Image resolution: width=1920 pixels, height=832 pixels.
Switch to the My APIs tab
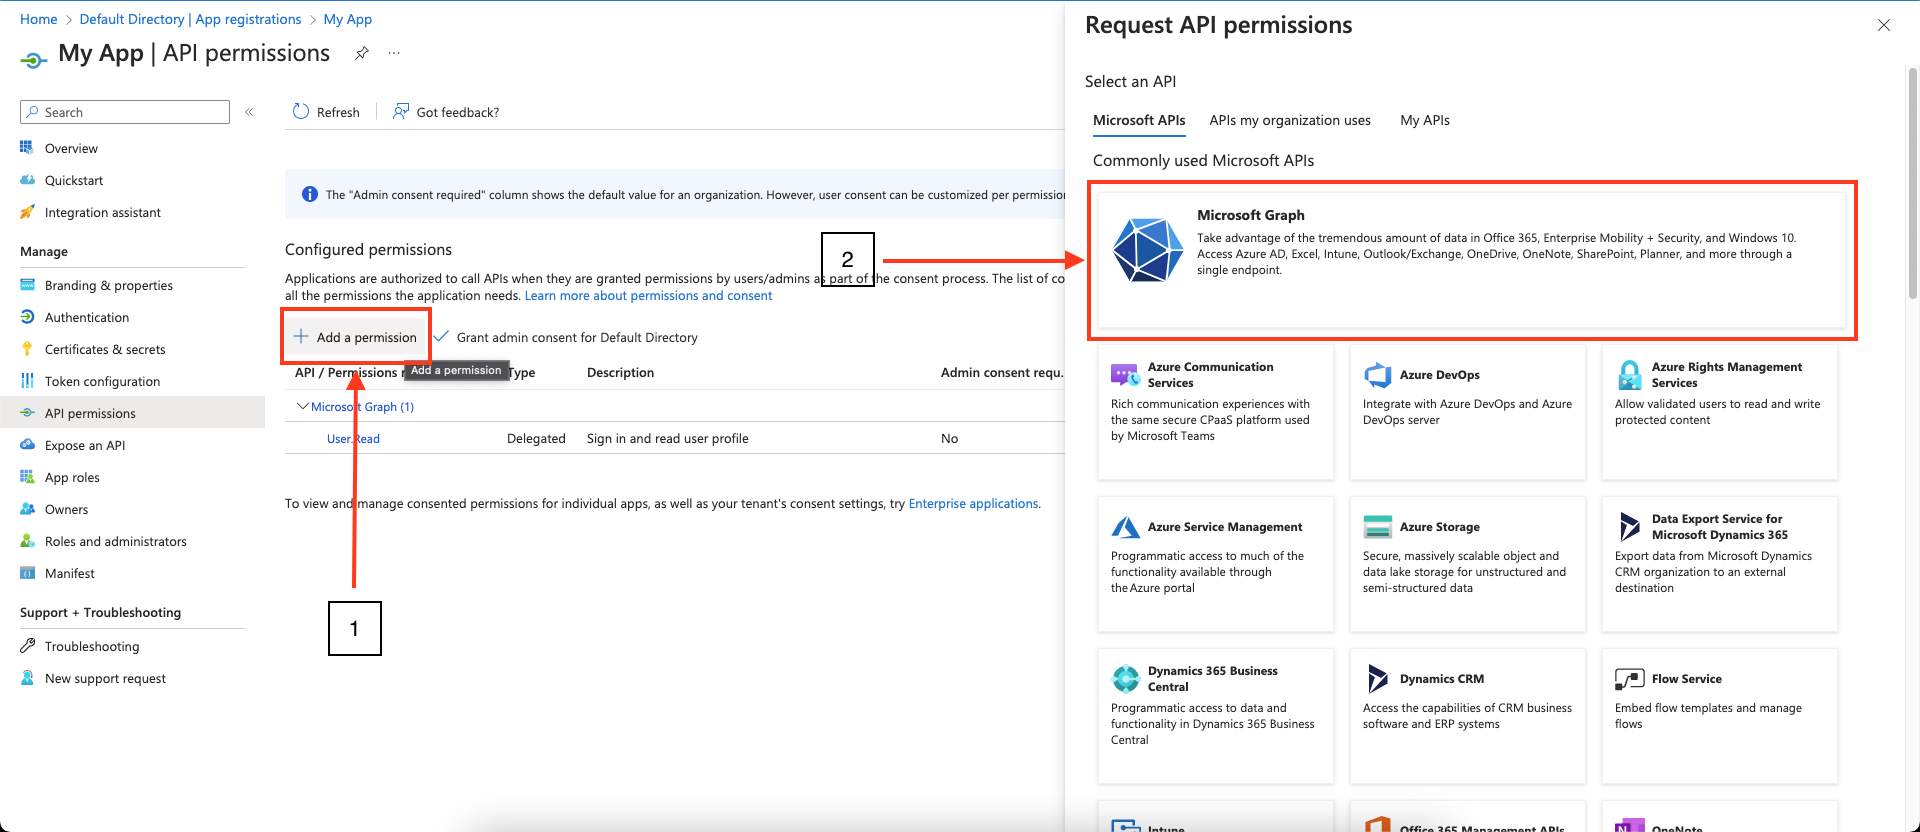coord(1424,120)
